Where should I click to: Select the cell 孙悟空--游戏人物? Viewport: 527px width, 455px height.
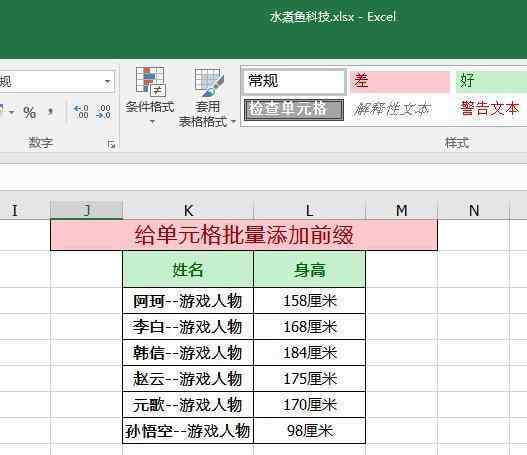(188, 431)
